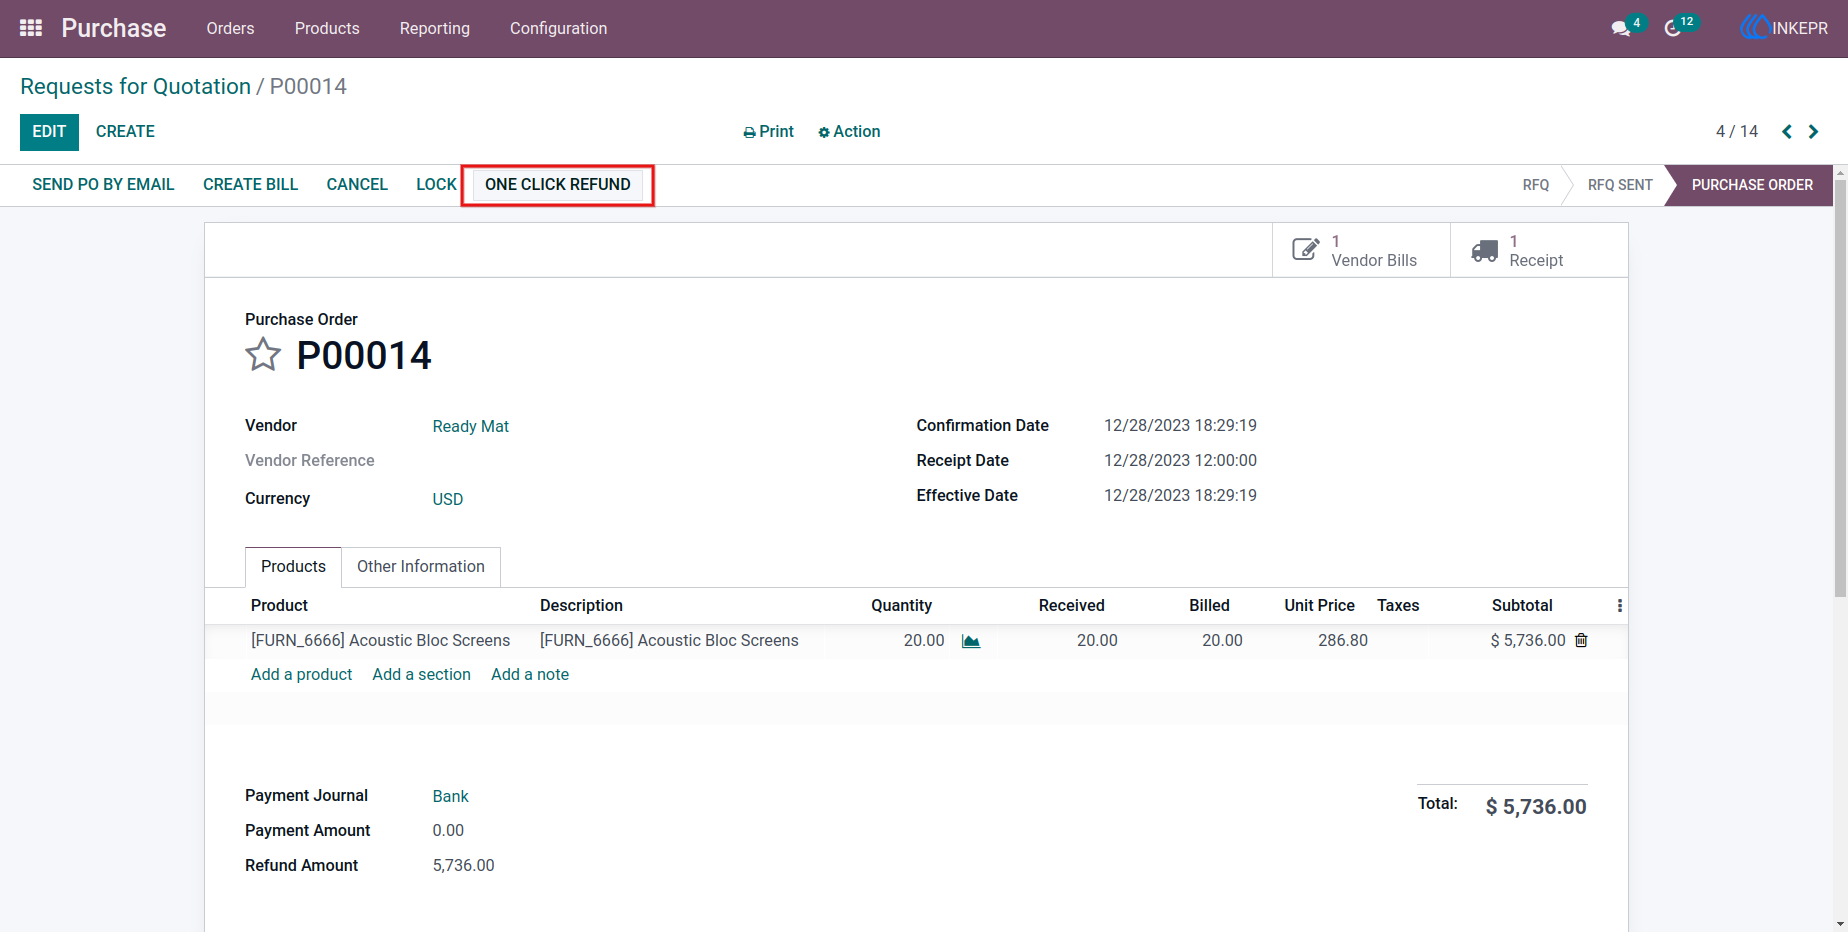The width and height of the screenshot is (1848, 932).
Task: Open the Orders menu
Action: (230, 28)
